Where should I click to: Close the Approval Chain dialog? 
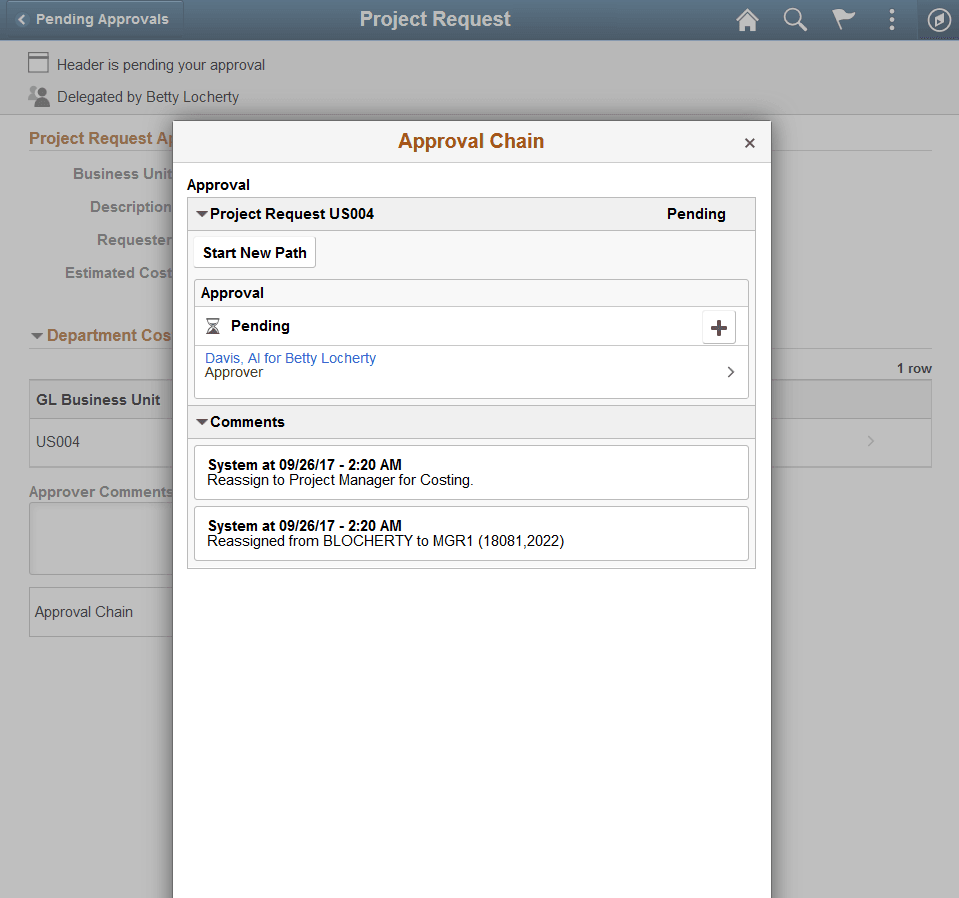tap(749, 143)
